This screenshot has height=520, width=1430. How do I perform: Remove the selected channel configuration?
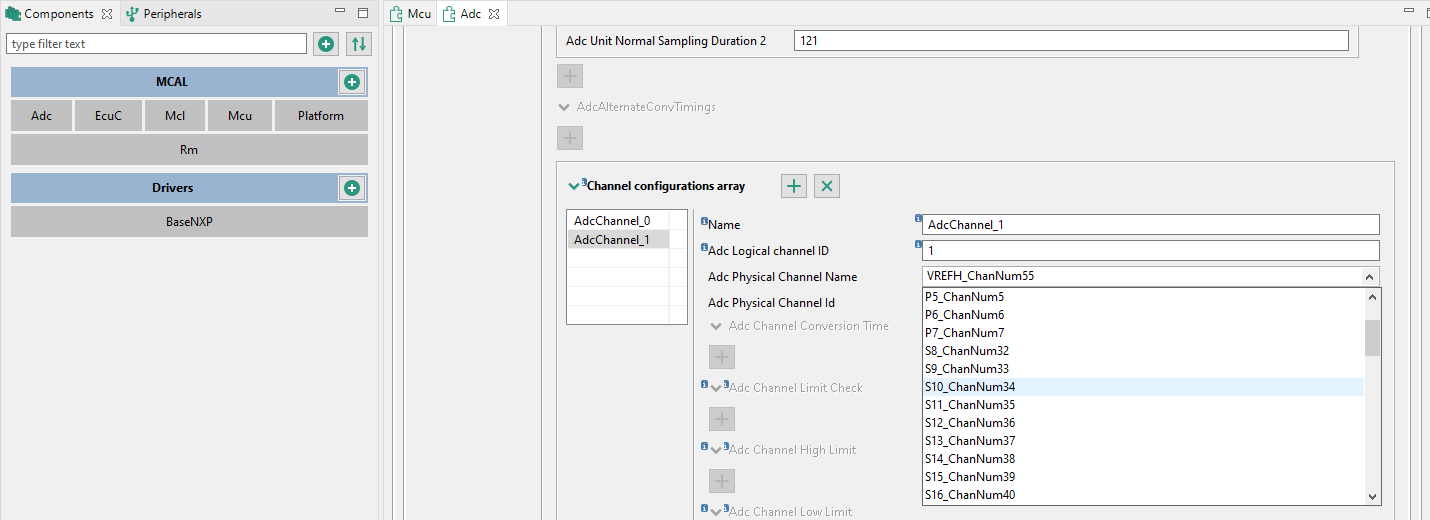pos(826,186)
